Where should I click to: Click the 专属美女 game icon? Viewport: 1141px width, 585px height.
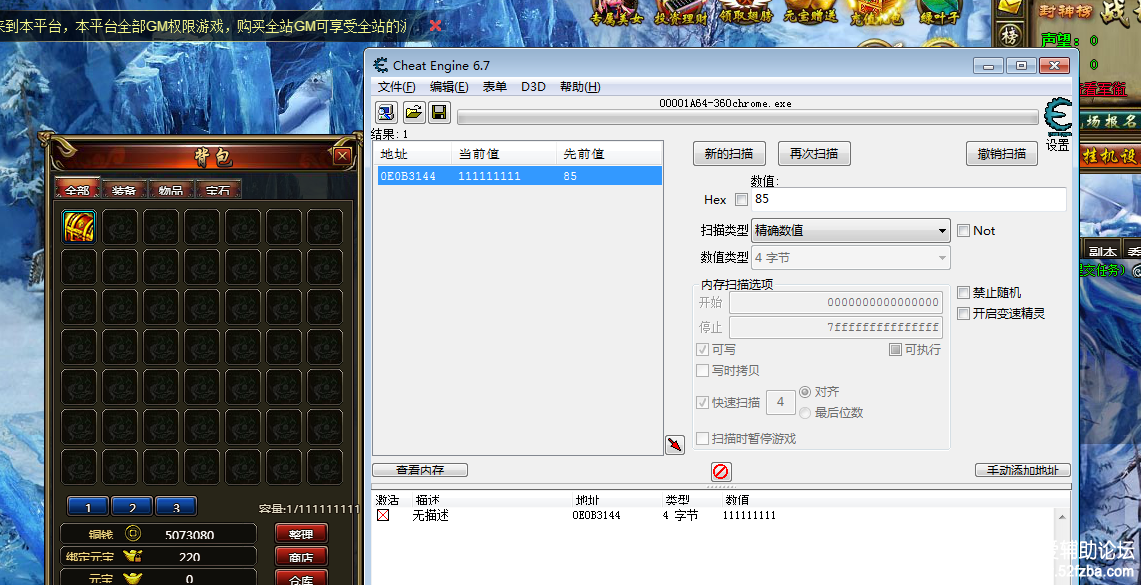(616, 12)
